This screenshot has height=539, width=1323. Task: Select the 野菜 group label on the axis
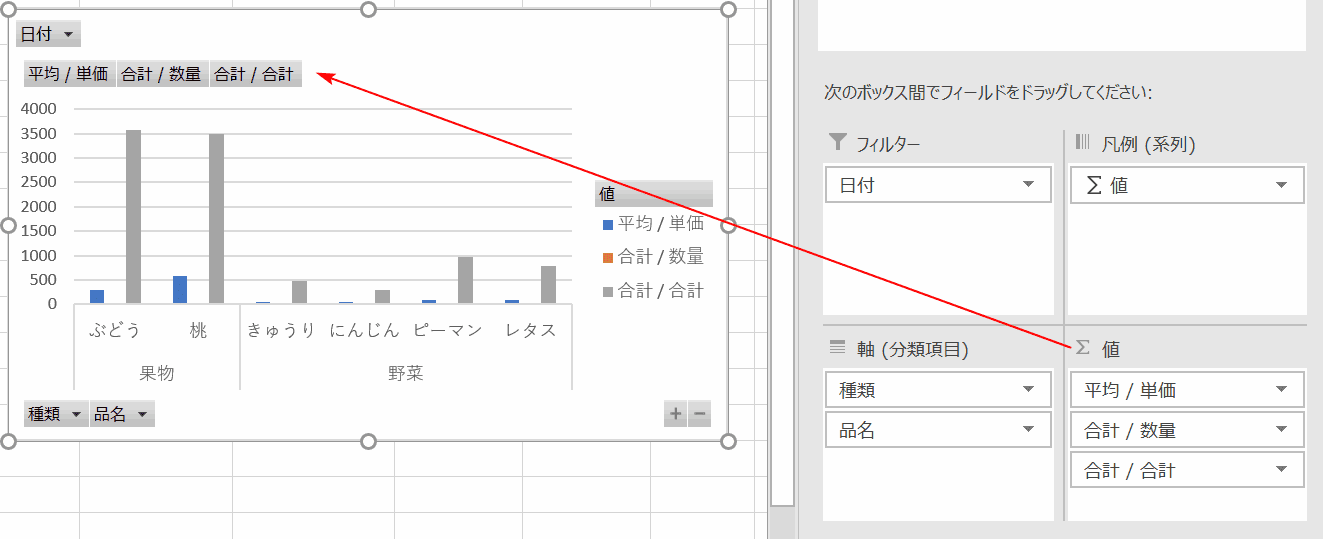406,373
